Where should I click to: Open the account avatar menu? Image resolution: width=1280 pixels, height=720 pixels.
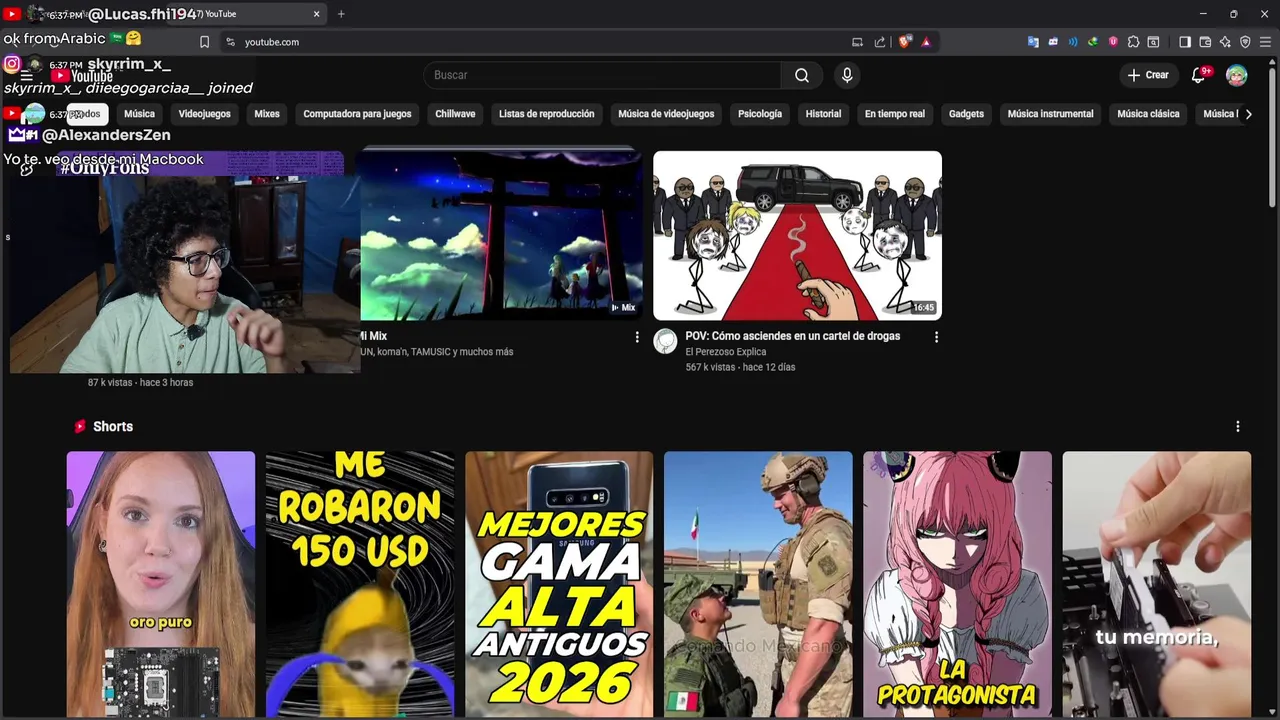(x=1237, y=75)
